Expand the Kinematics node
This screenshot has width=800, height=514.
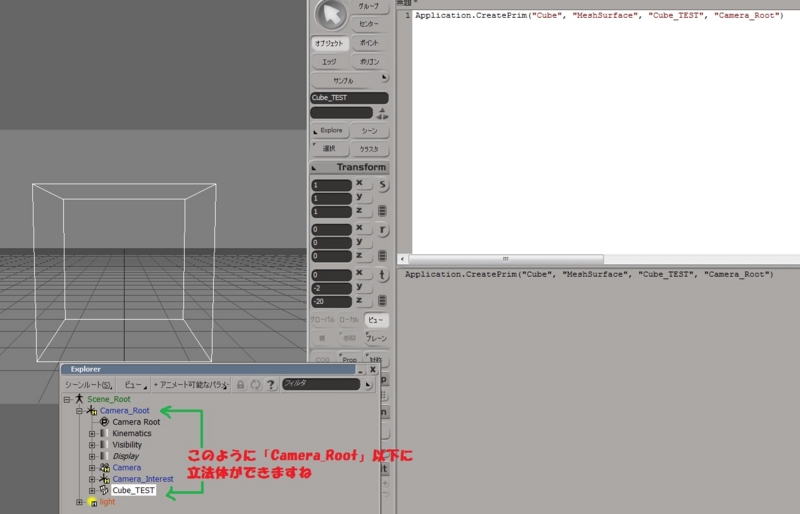pos(92,433)
